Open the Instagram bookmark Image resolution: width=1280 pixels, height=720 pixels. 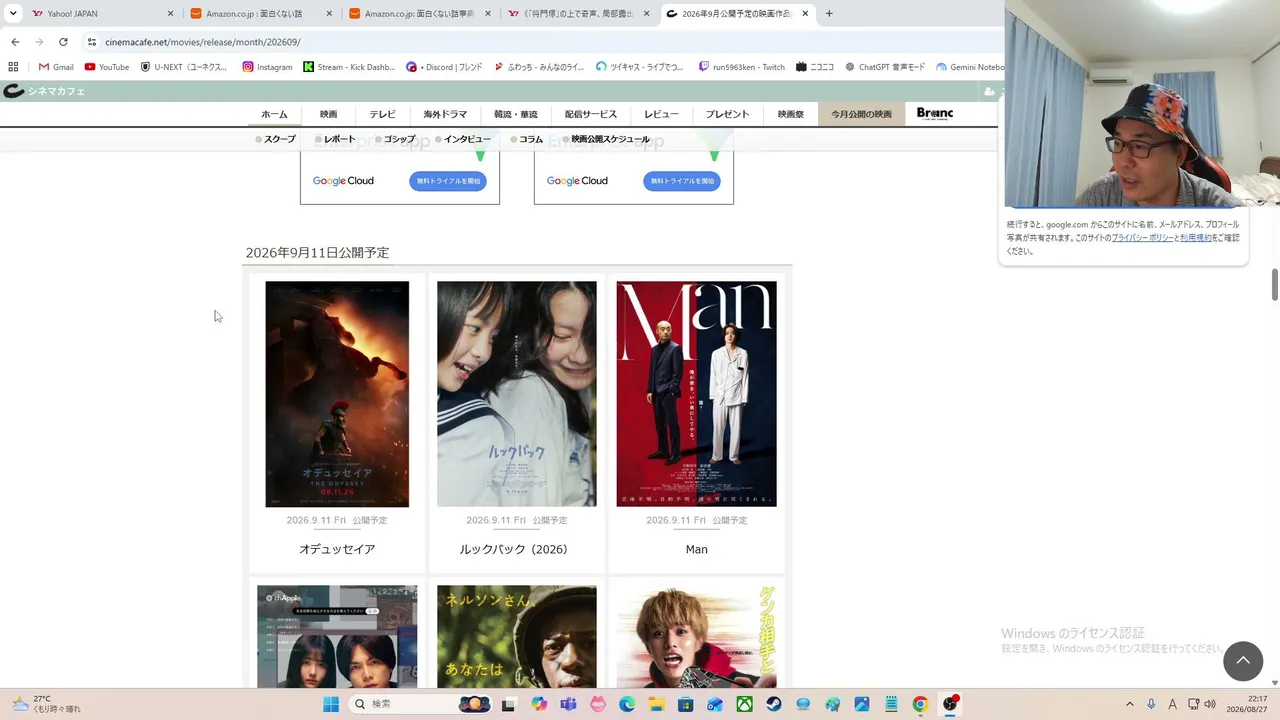(x=267, y=67)
